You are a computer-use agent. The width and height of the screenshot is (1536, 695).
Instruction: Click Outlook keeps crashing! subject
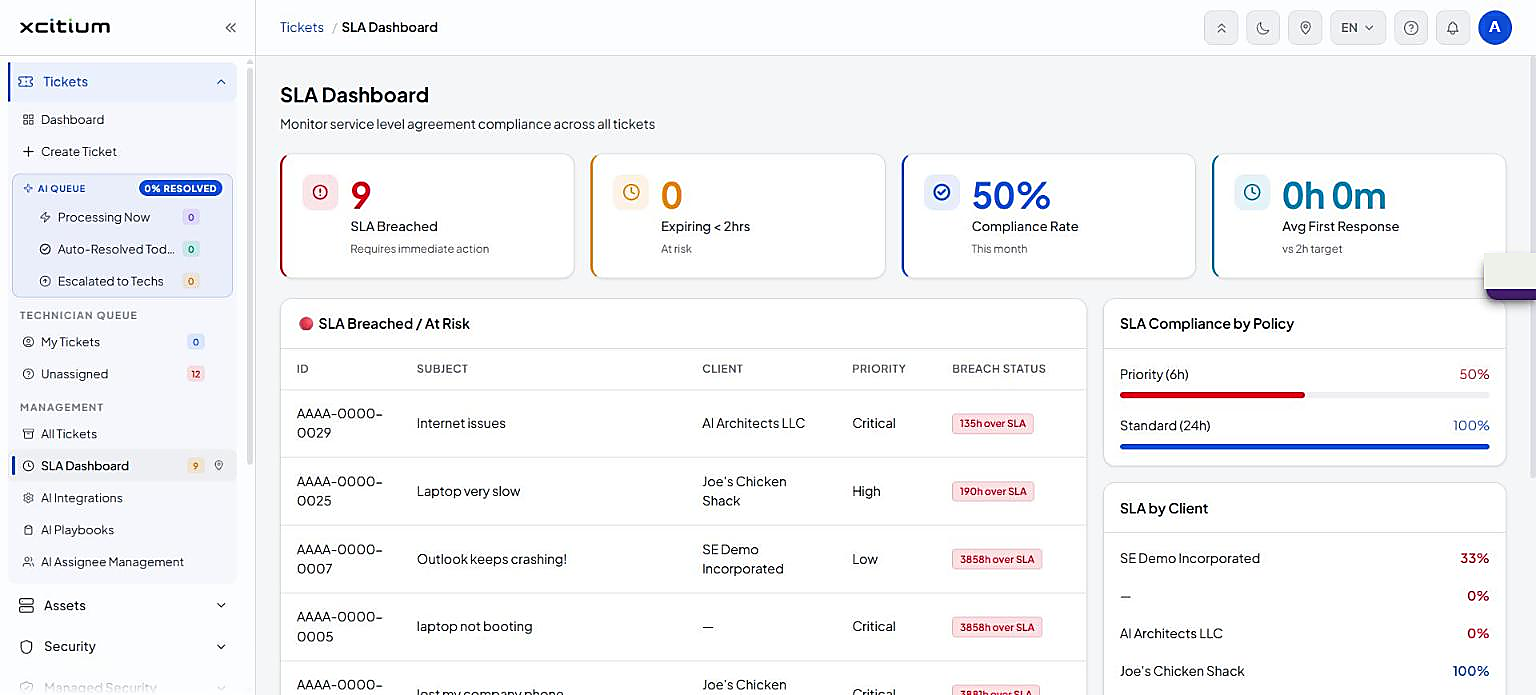click(492, 560)
